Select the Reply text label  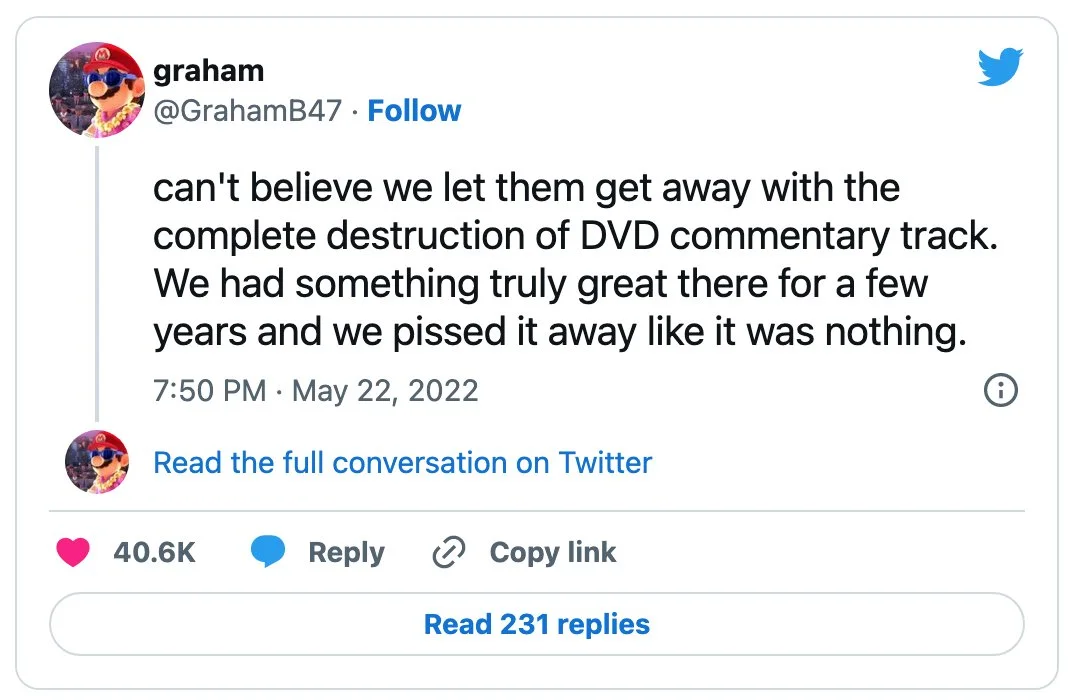point(346,553)
